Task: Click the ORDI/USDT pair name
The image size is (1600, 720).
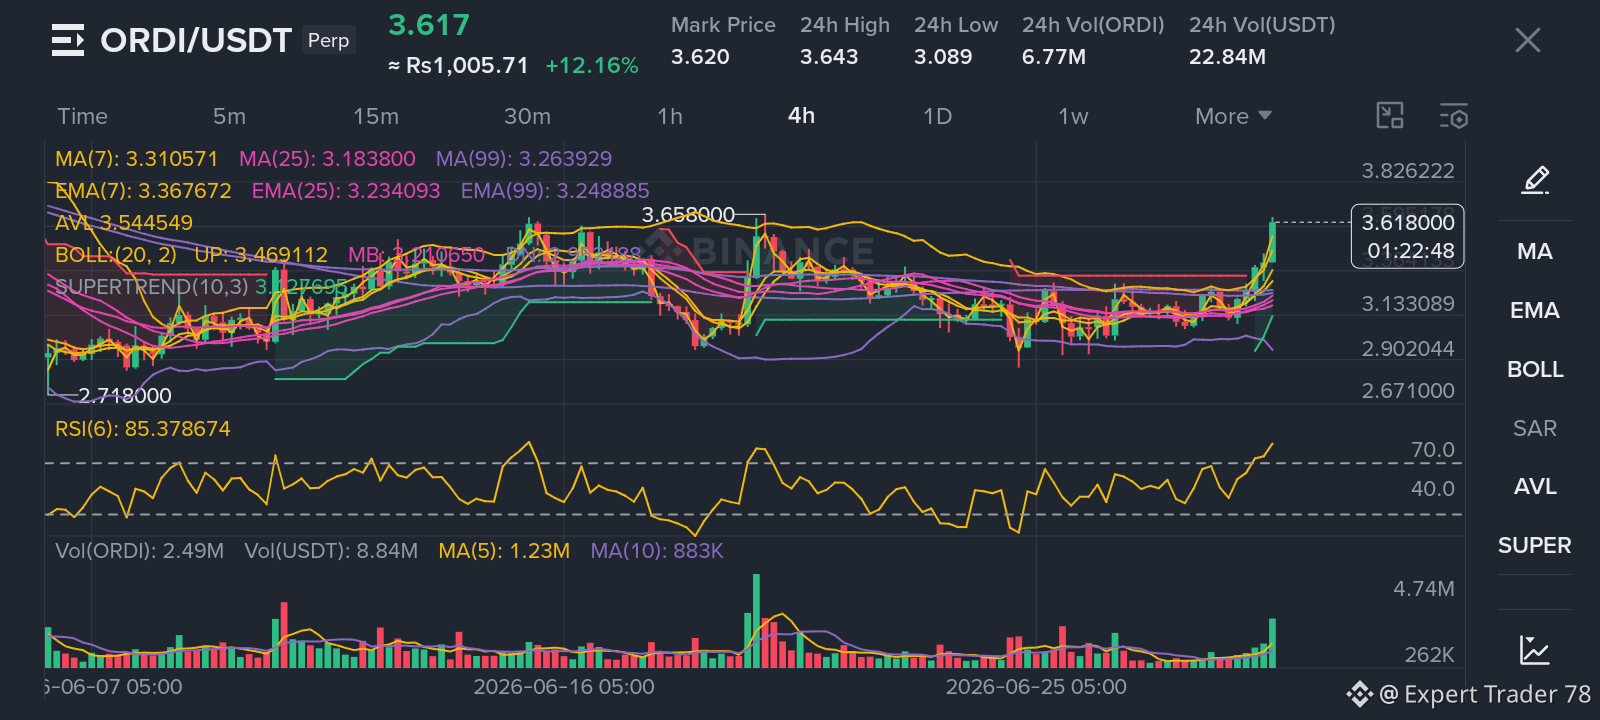Action: pos(196,40)
